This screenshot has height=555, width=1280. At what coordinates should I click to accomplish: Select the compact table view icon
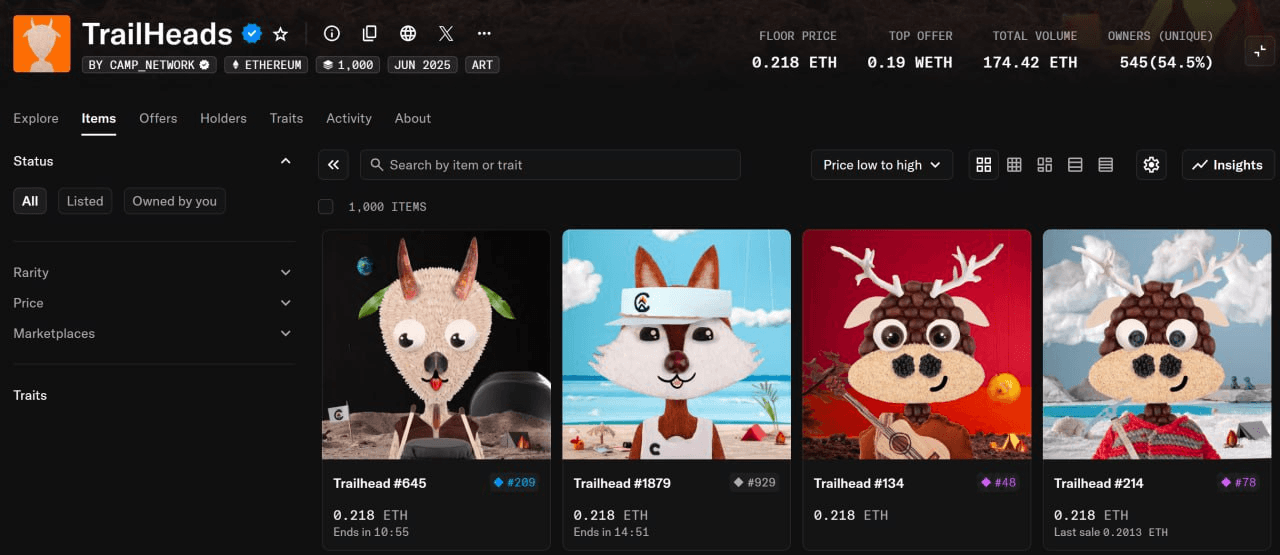coord(1105,165)
